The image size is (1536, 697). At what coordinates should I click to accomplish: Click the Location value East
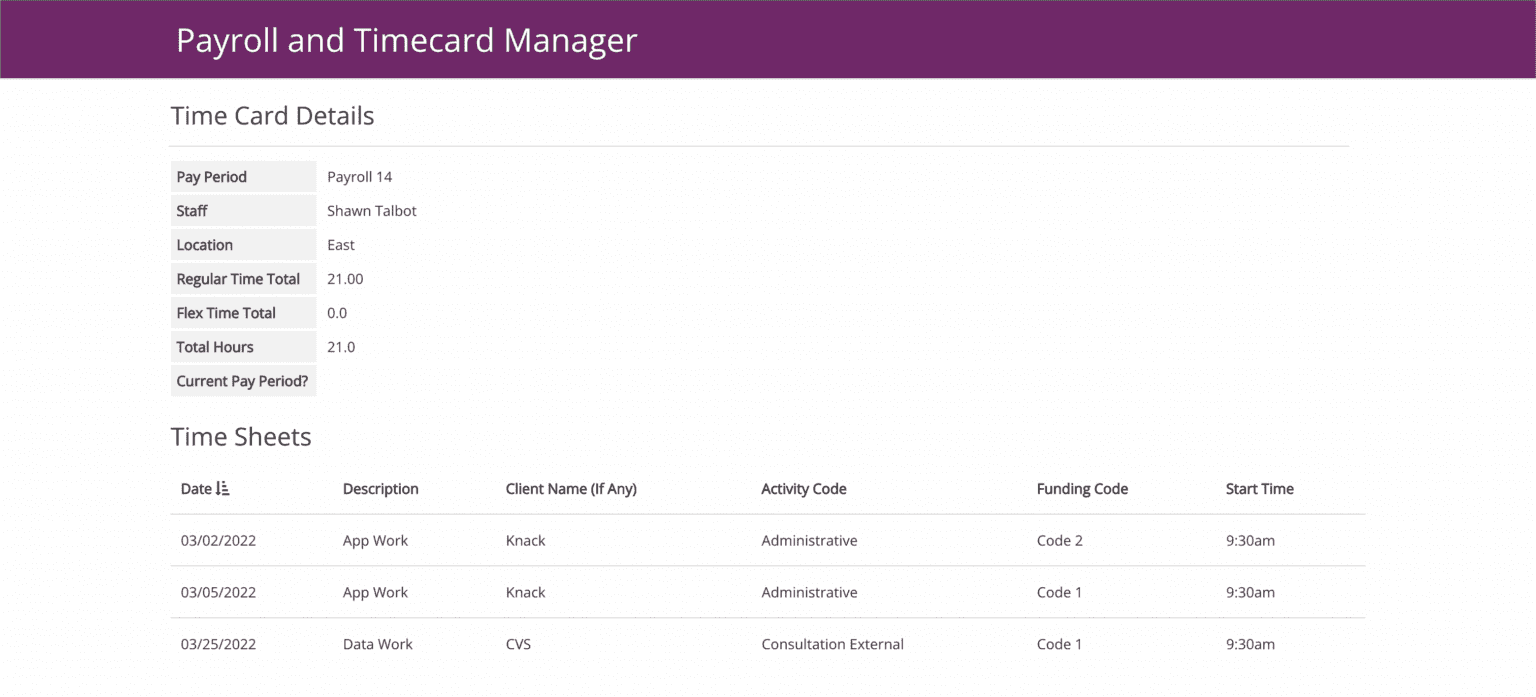coord(340,244)
